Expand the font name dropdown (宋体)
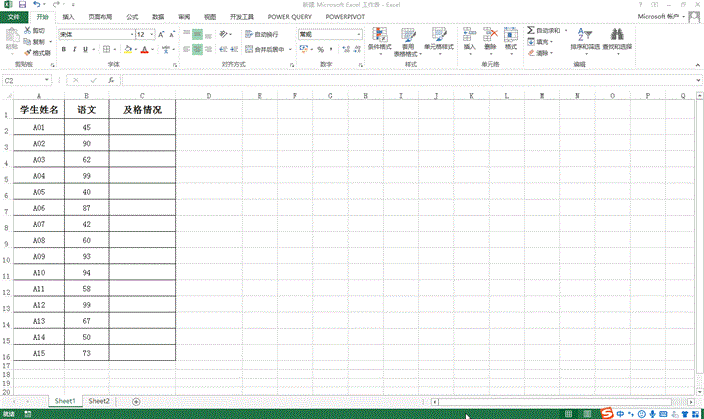 tap(130, 34)
